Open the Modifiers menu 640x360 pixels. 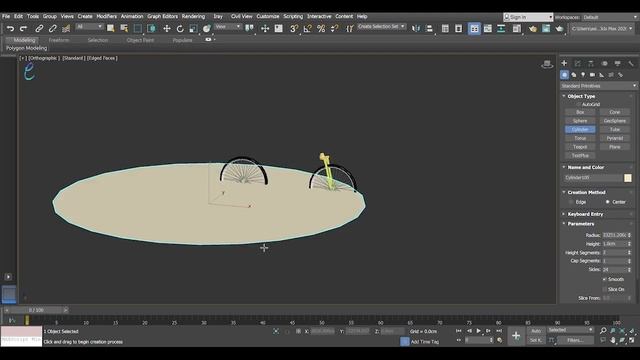tap(107, 16)
